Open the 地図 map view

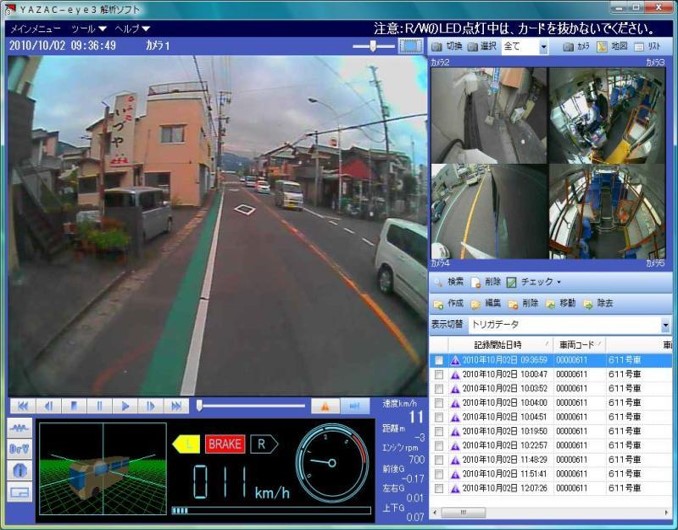(612, 46)
